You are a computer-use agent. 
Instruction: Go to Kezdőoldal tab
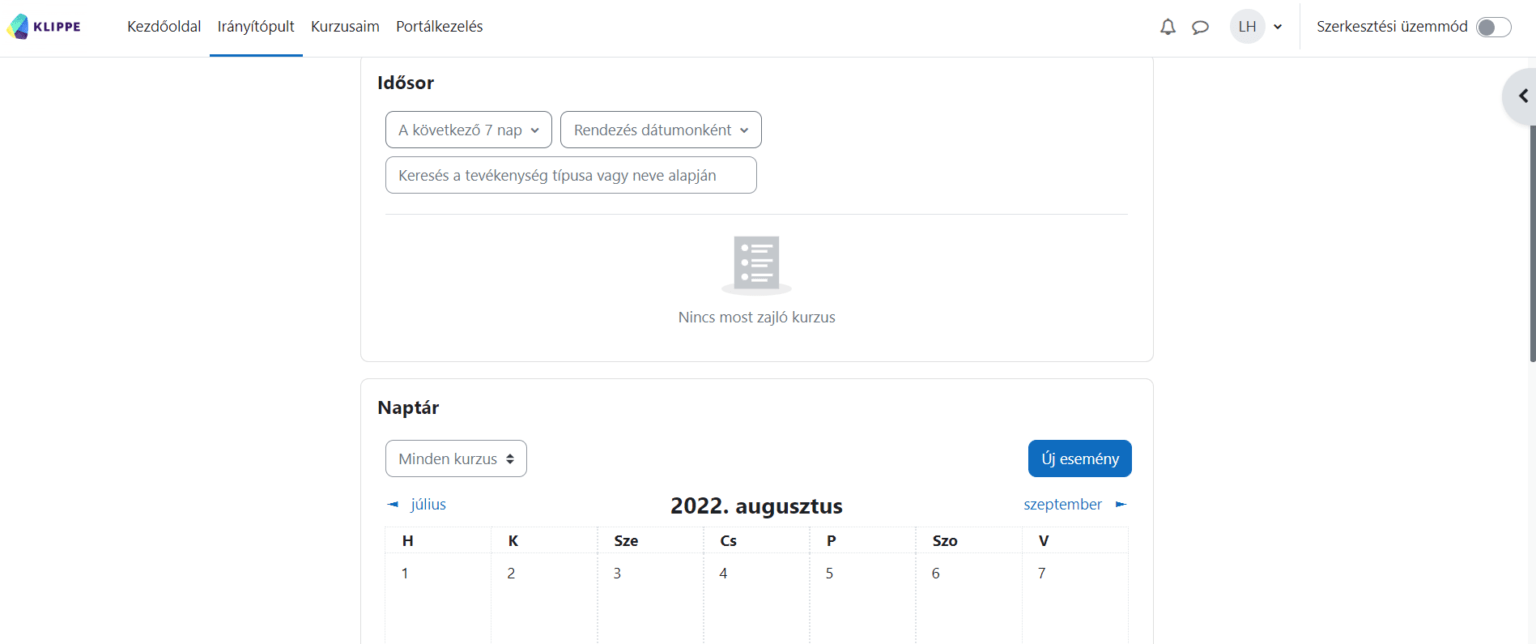164,27
